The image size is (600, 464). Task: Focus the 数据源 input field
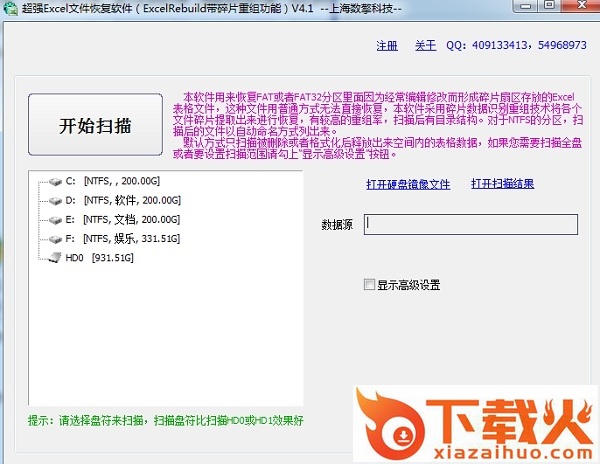pyautogui.click(x=471, y=224)
